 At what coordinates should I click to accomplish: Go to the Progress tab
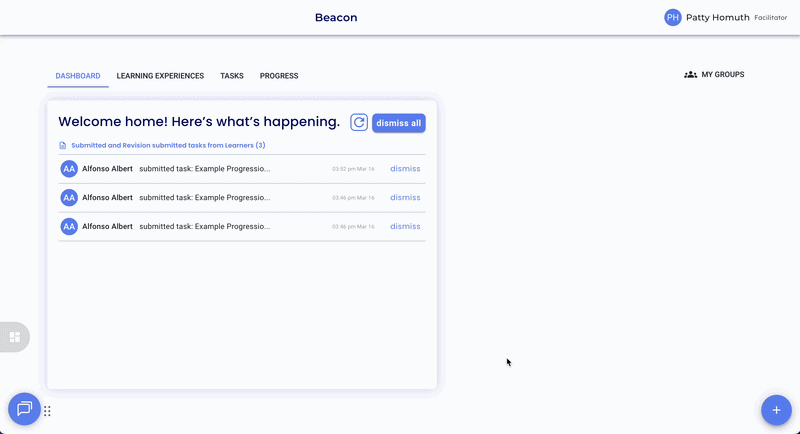point(279,76)
